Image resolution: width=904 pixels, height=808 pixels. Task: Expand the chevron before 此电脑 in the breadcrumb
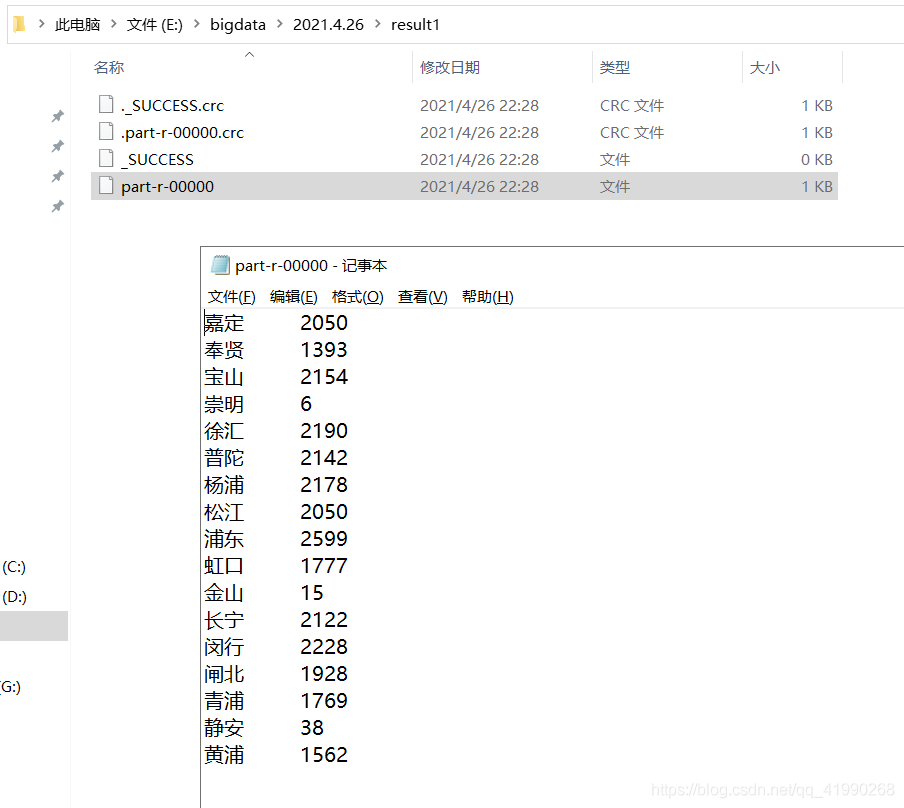42,24
